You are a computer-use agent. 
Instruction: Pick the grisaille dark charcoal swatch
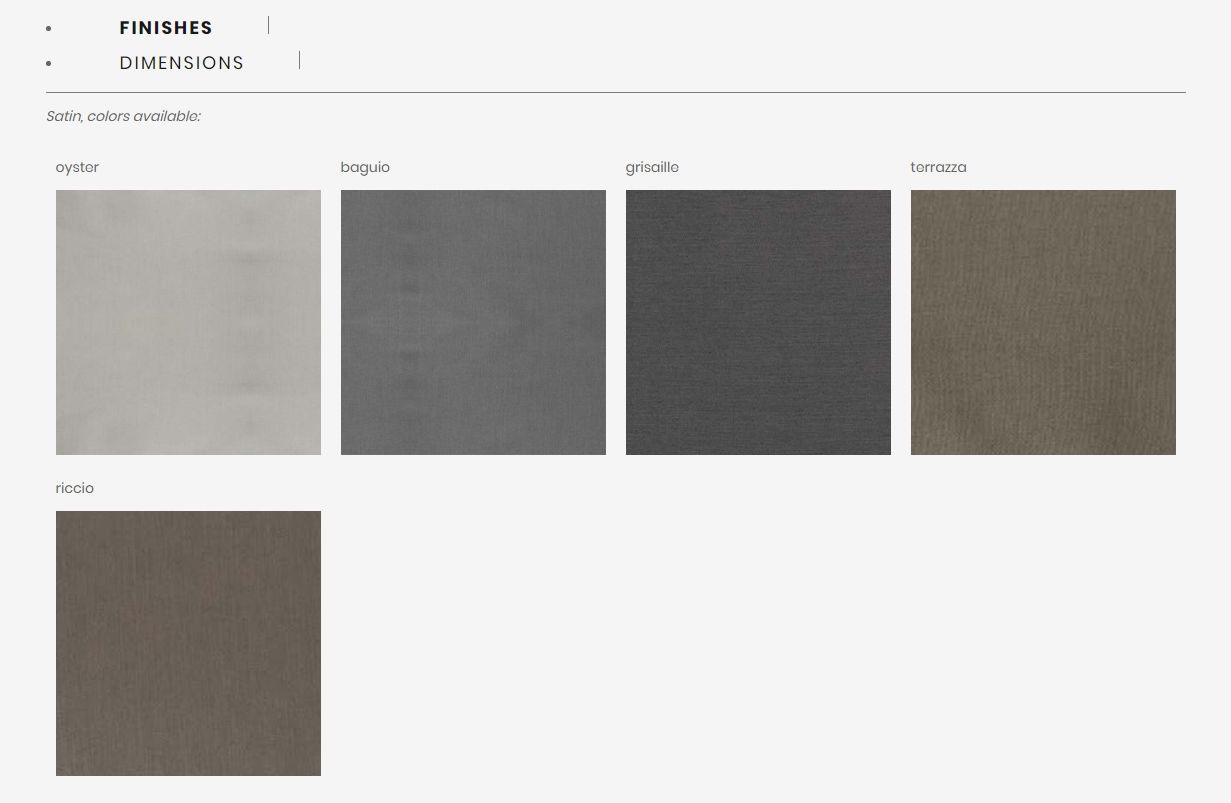tap(758, 322)
